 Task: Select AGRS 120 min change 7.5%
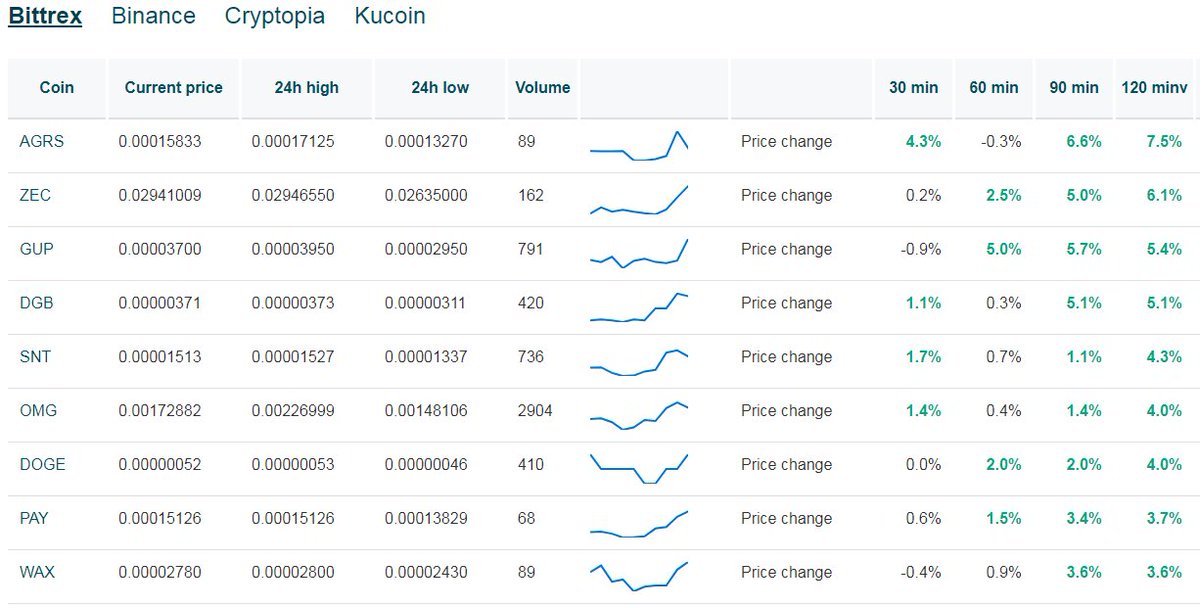(1164, 142)
